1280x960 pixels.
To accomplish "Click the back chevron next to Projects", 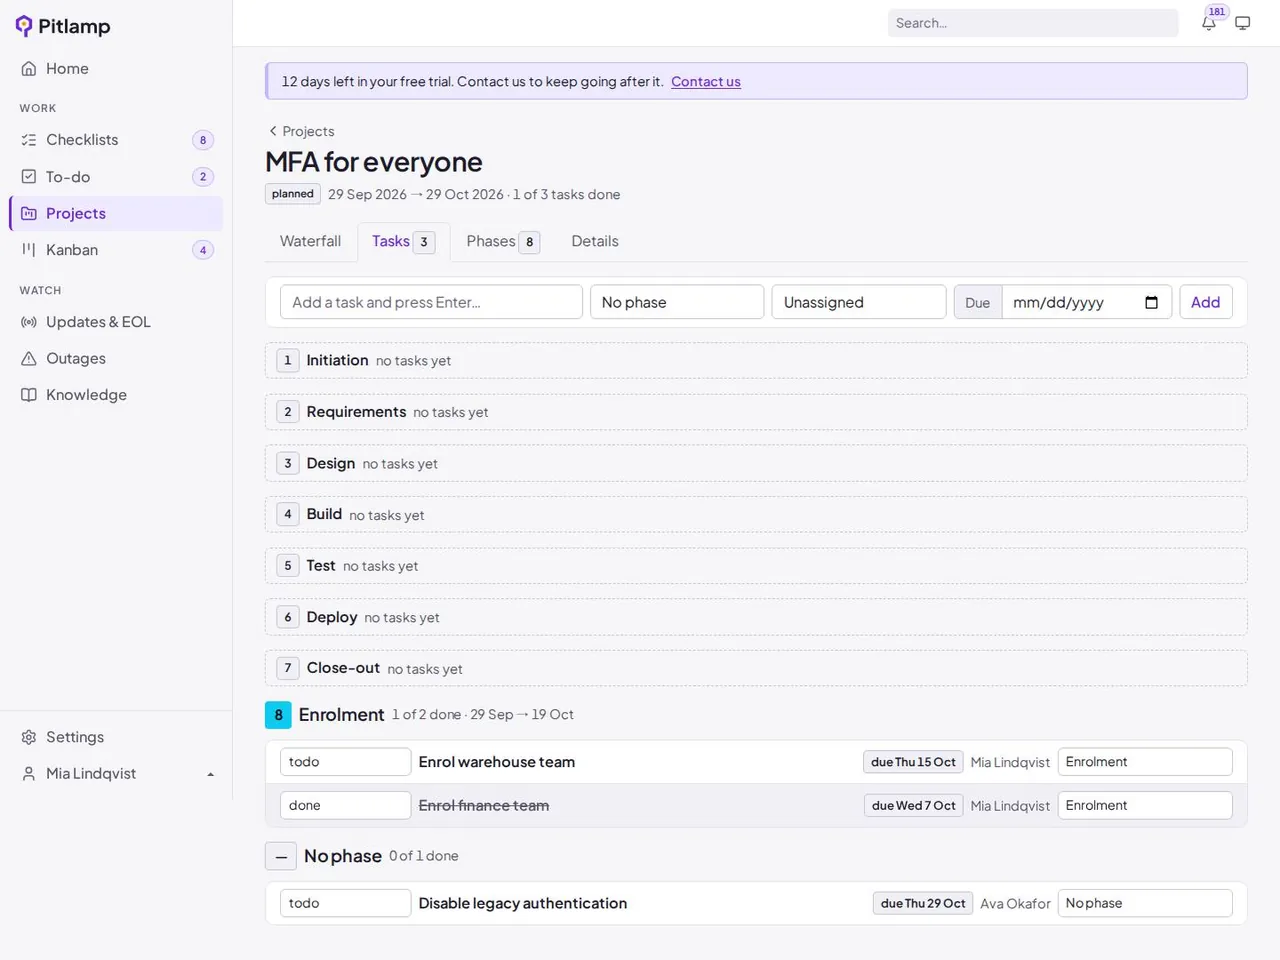I will click(273, 131).
